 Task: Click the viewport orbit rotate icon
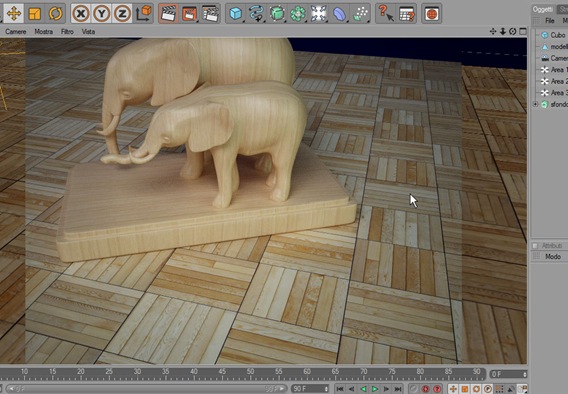click(513, 32)
